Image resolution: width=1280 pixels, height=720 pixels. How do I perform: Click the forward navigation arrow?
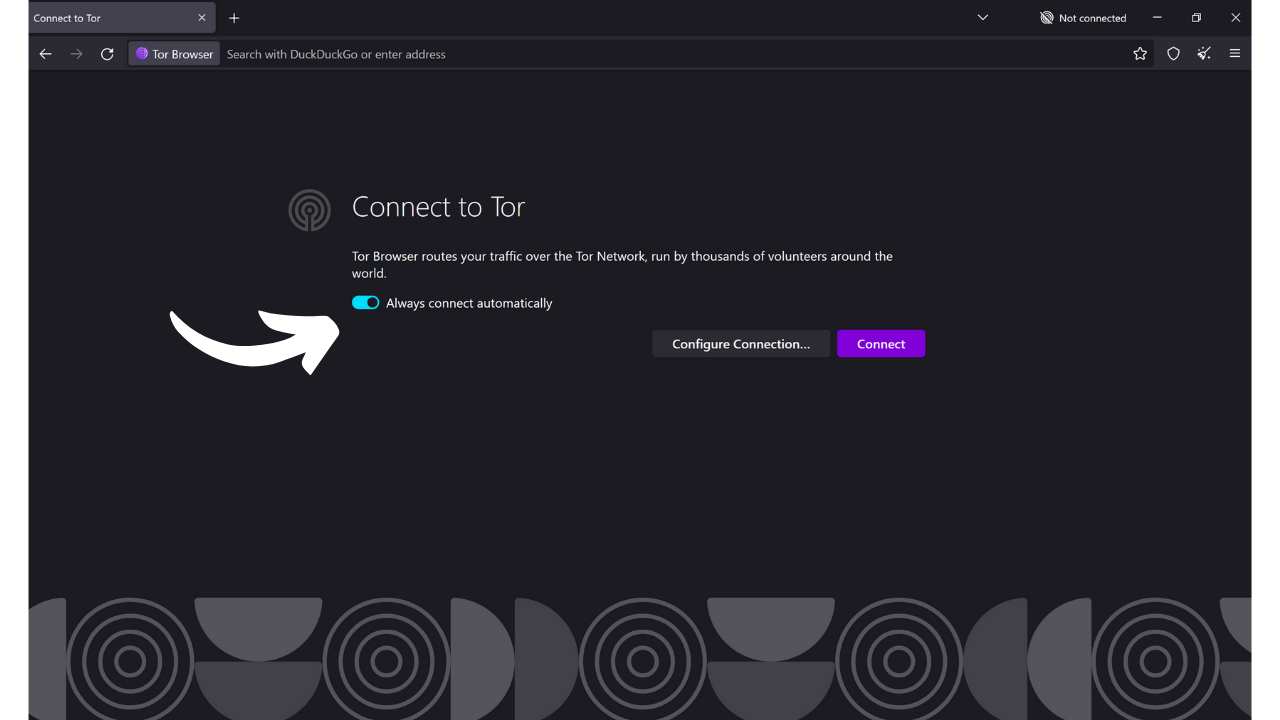(x=76, y=54)
